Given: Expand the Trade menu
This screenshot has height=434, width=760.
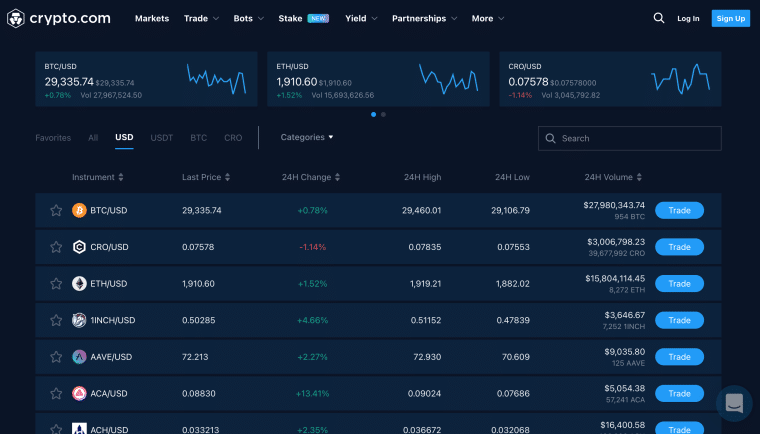Looking at the screenshot, I should 201,18.
